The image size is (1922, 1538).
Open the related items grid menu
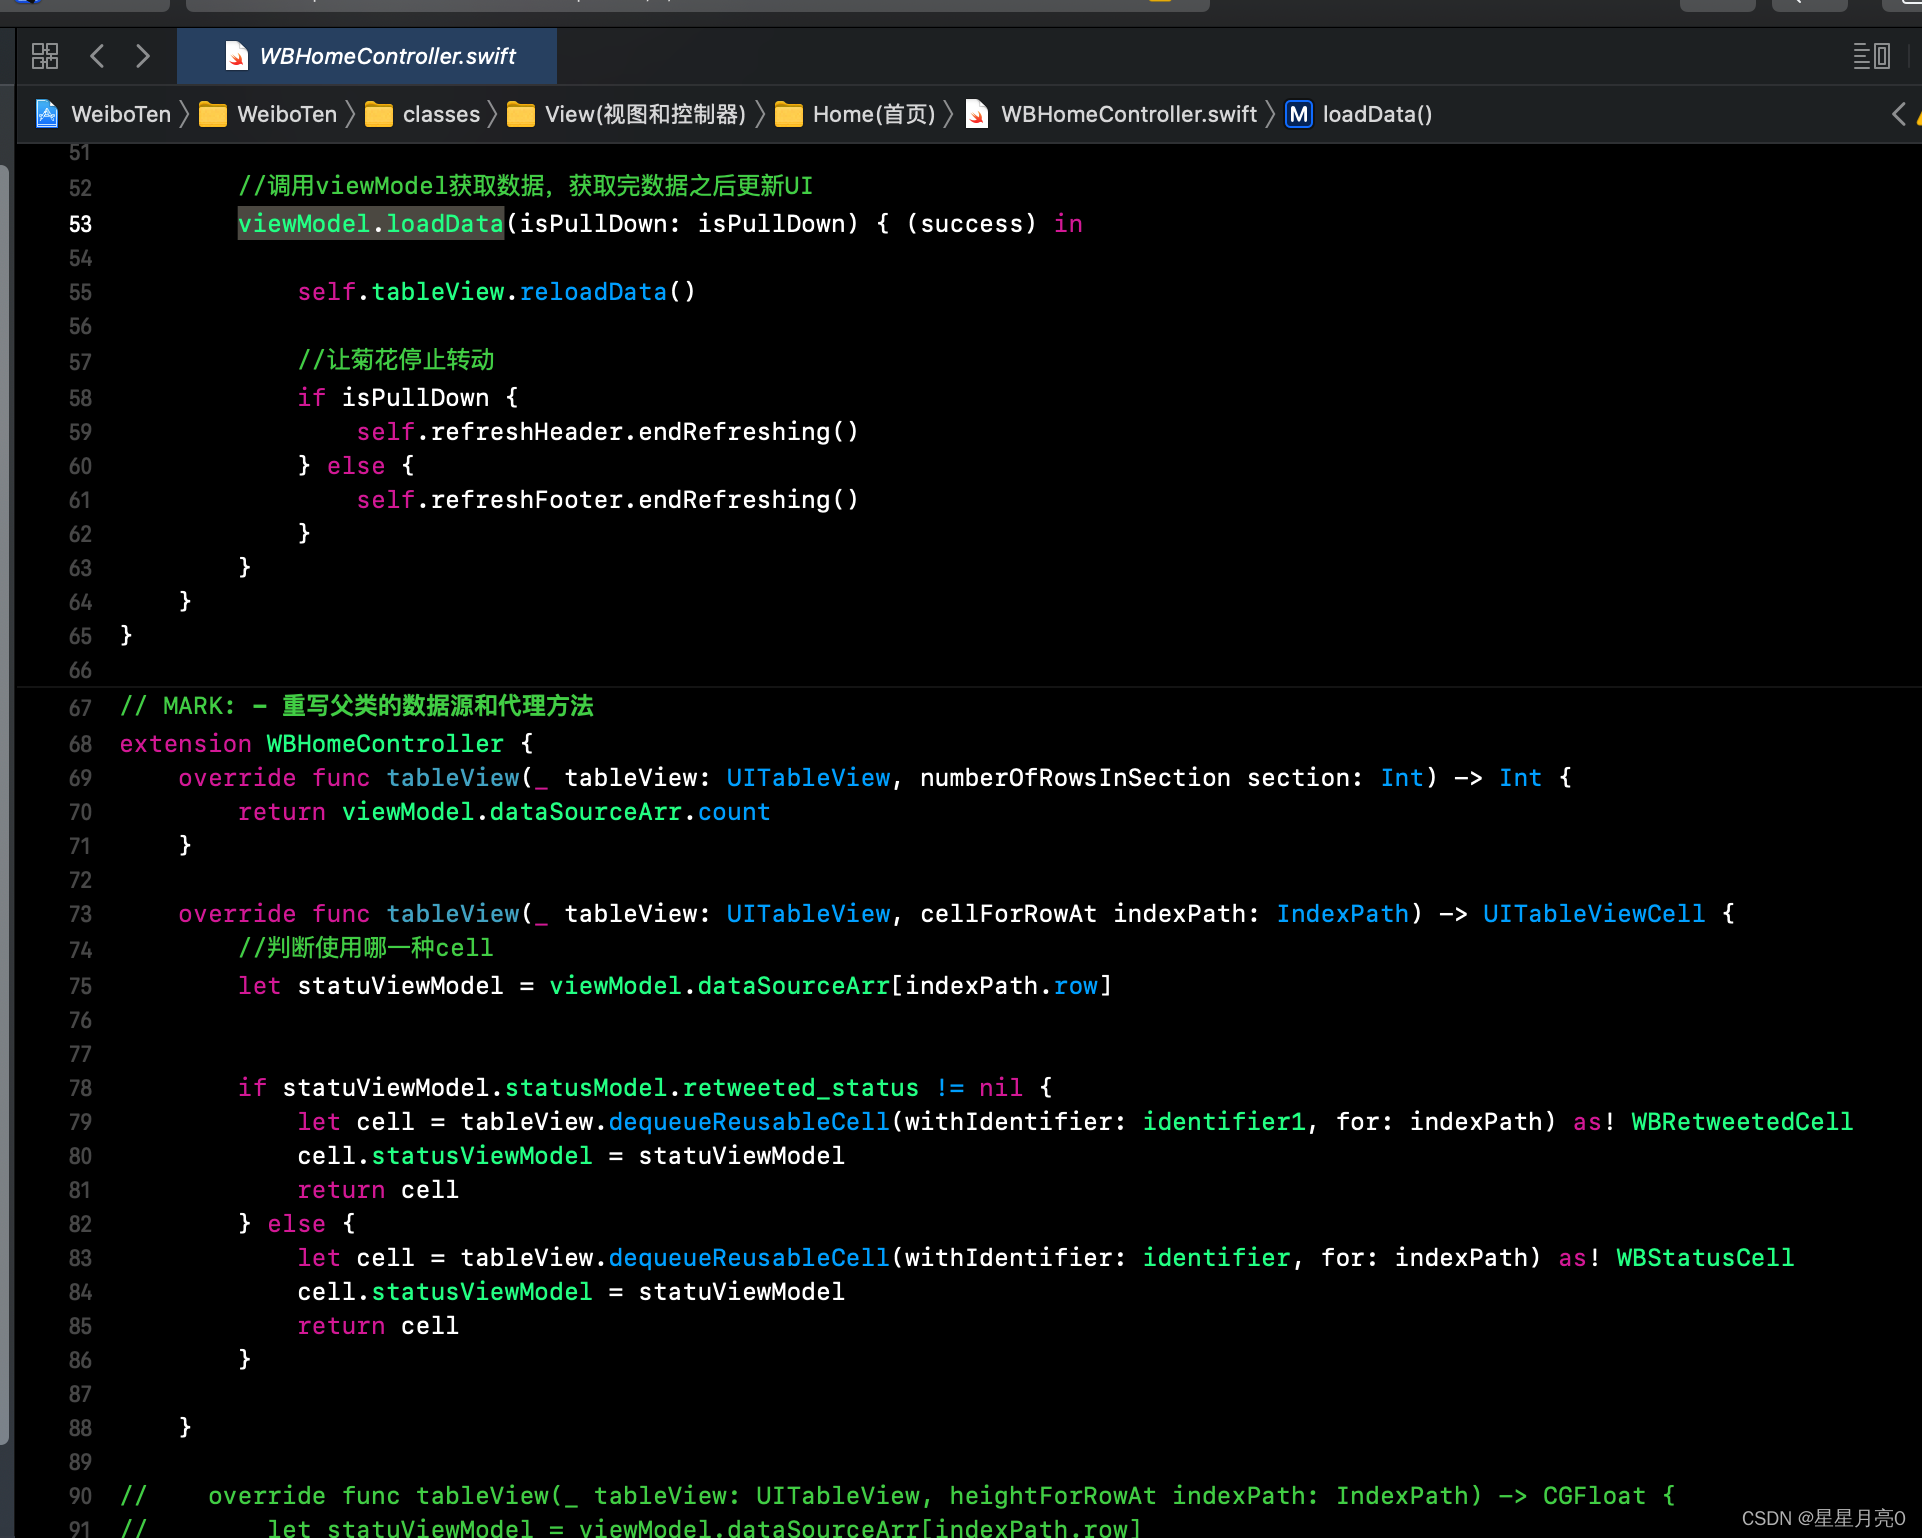click(x=45, y=56)
